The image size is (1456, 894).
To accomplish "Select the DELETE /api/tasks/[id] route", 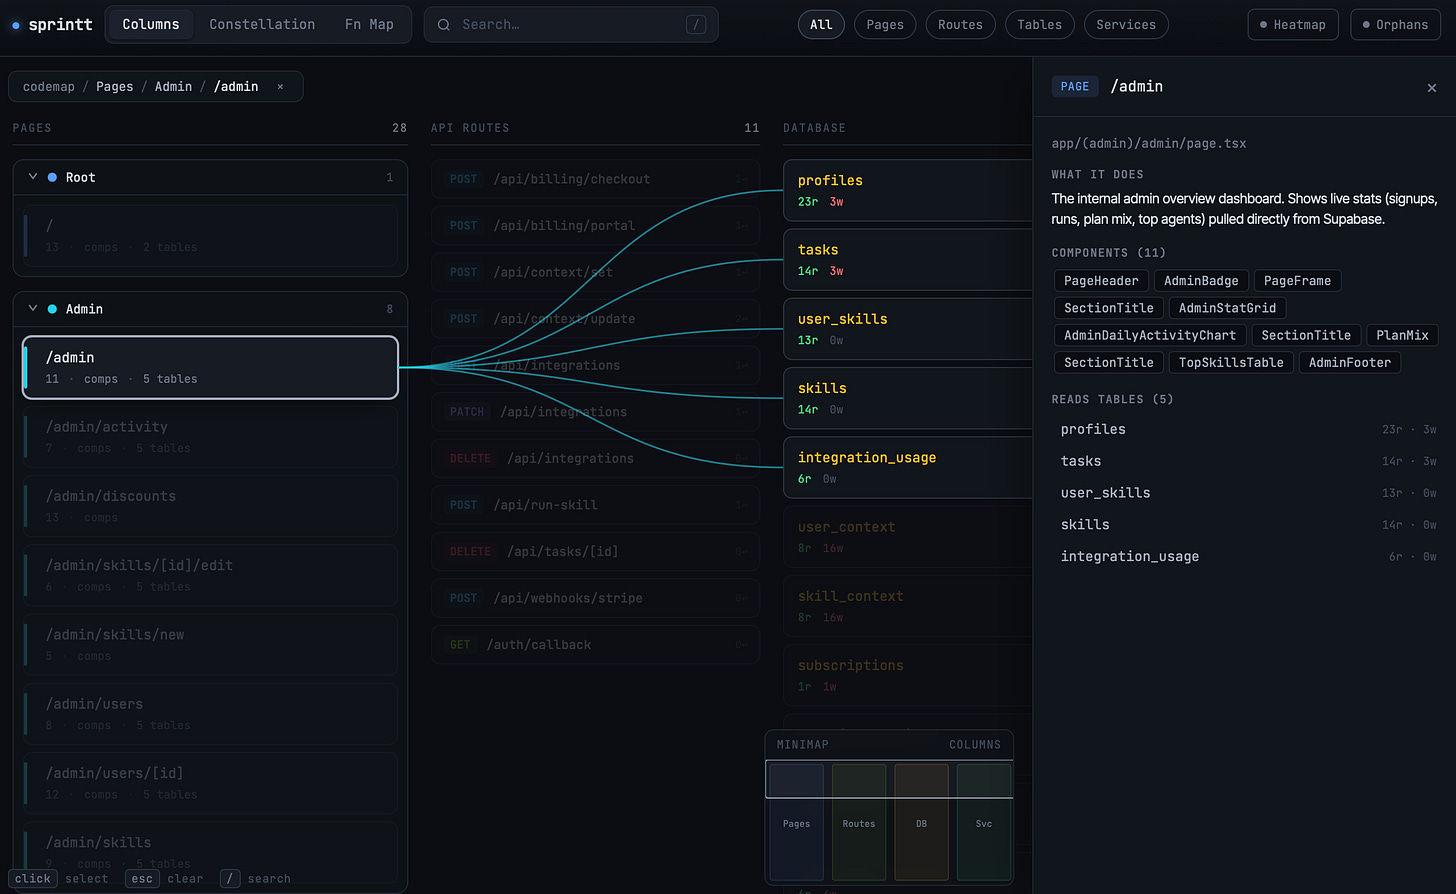I will click(595, 551).
